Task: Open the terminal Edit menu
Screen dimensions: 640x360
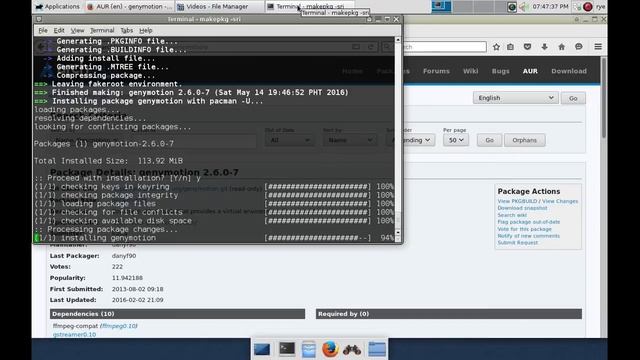Action: pos(59,30)
